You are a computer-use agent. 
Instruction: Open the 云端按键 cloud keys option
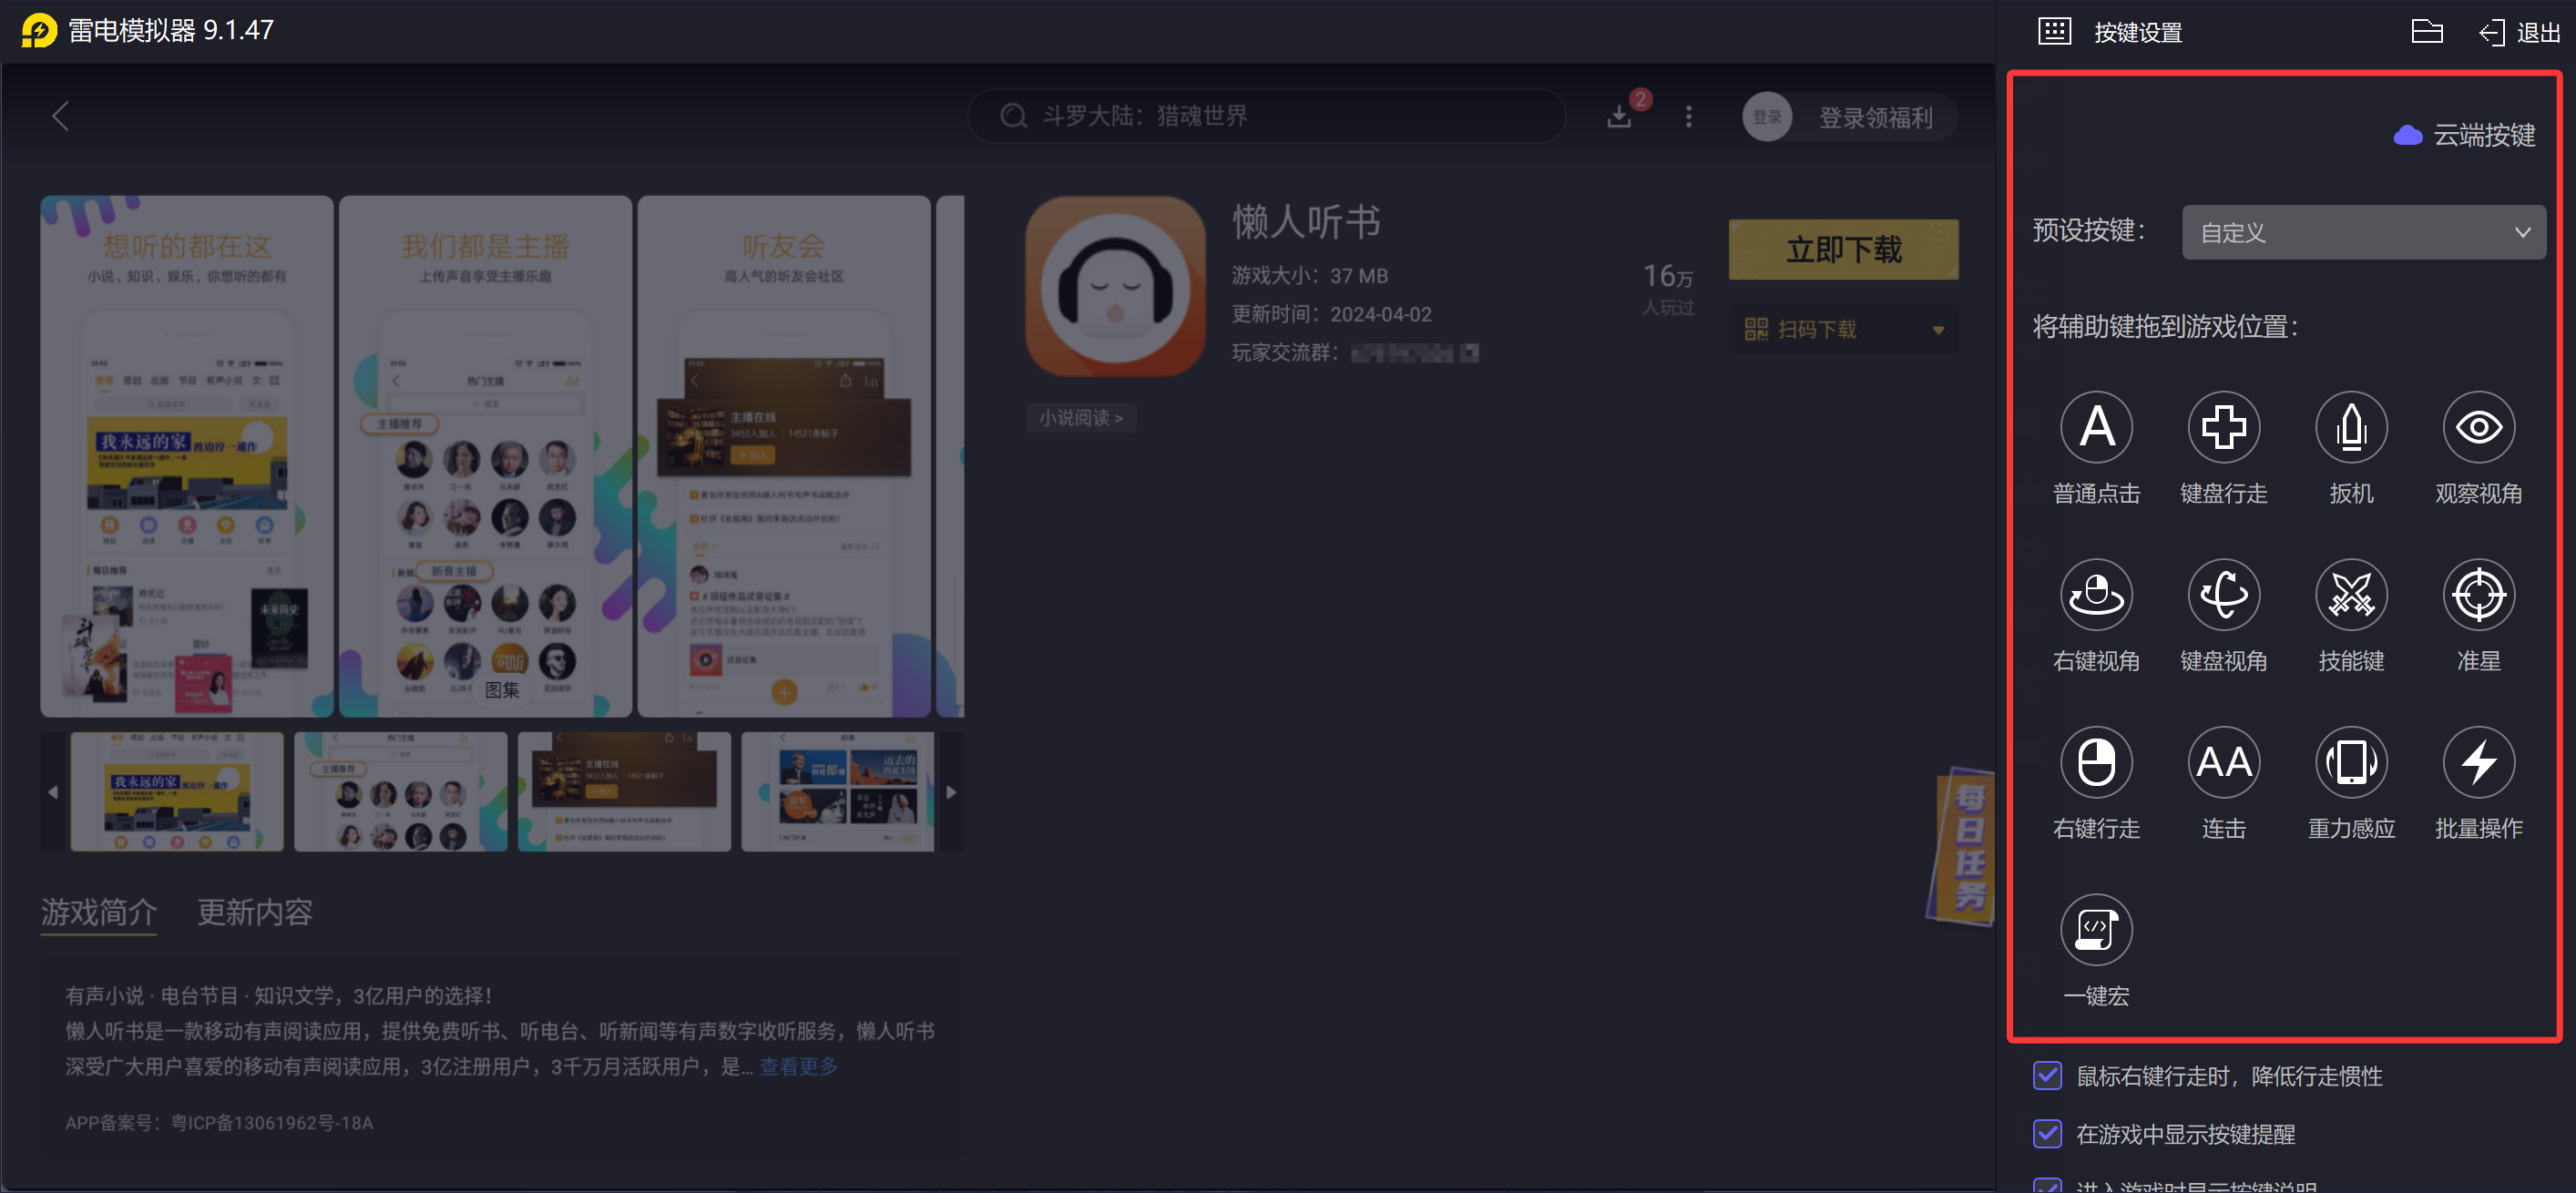[x=2464, y=135]
